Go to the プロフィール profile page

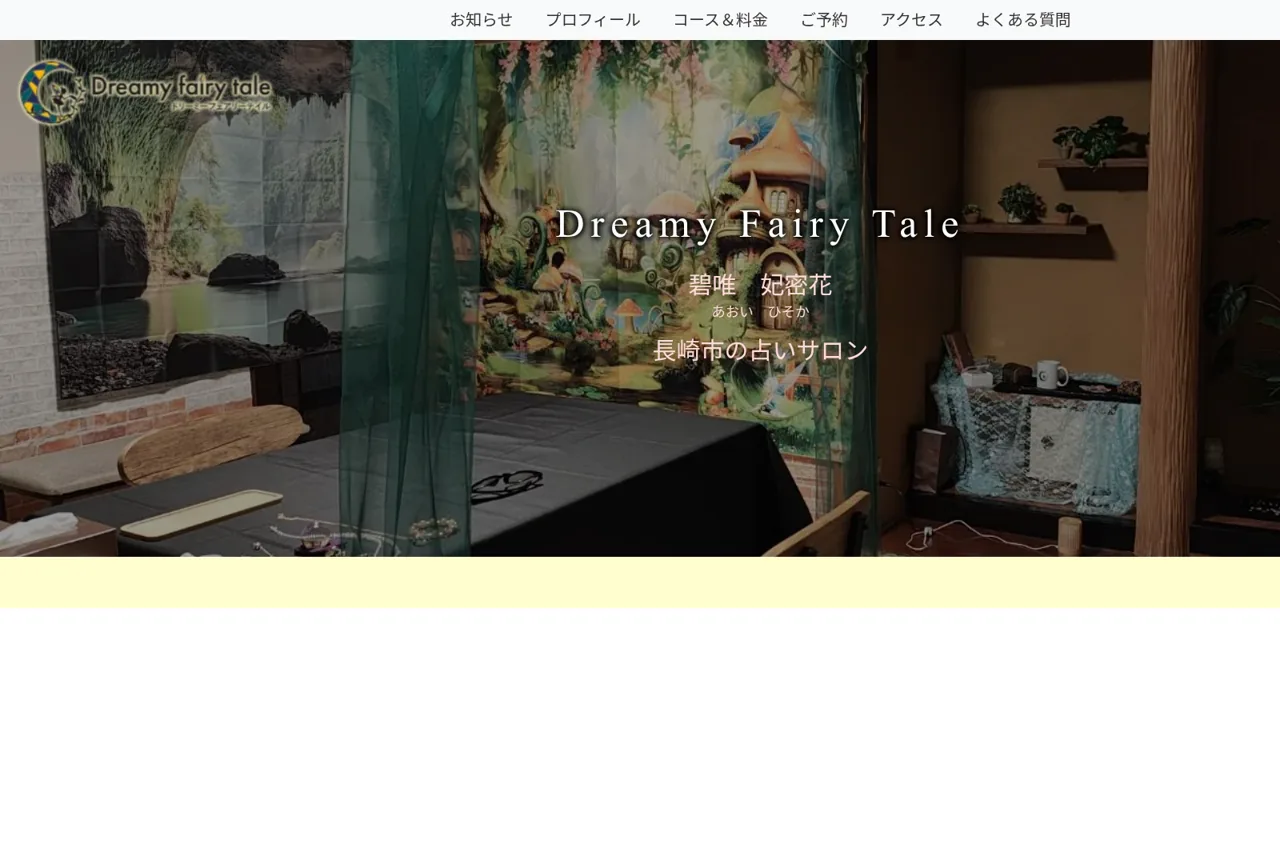click(593, 20)
